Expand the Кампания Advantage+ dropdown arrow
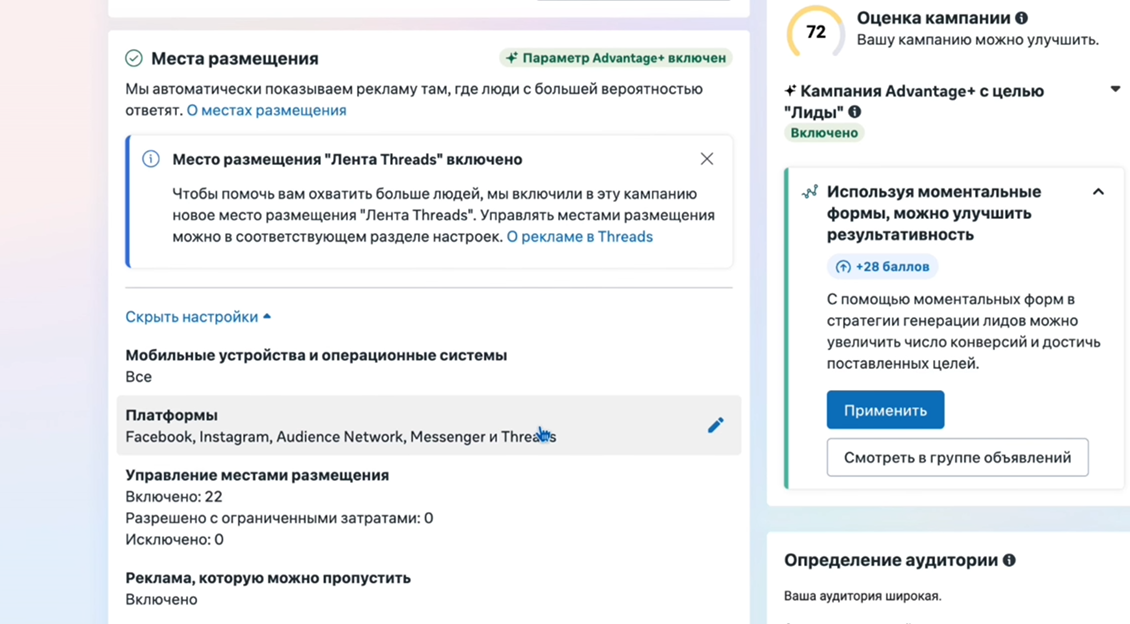 [1115, 90]
